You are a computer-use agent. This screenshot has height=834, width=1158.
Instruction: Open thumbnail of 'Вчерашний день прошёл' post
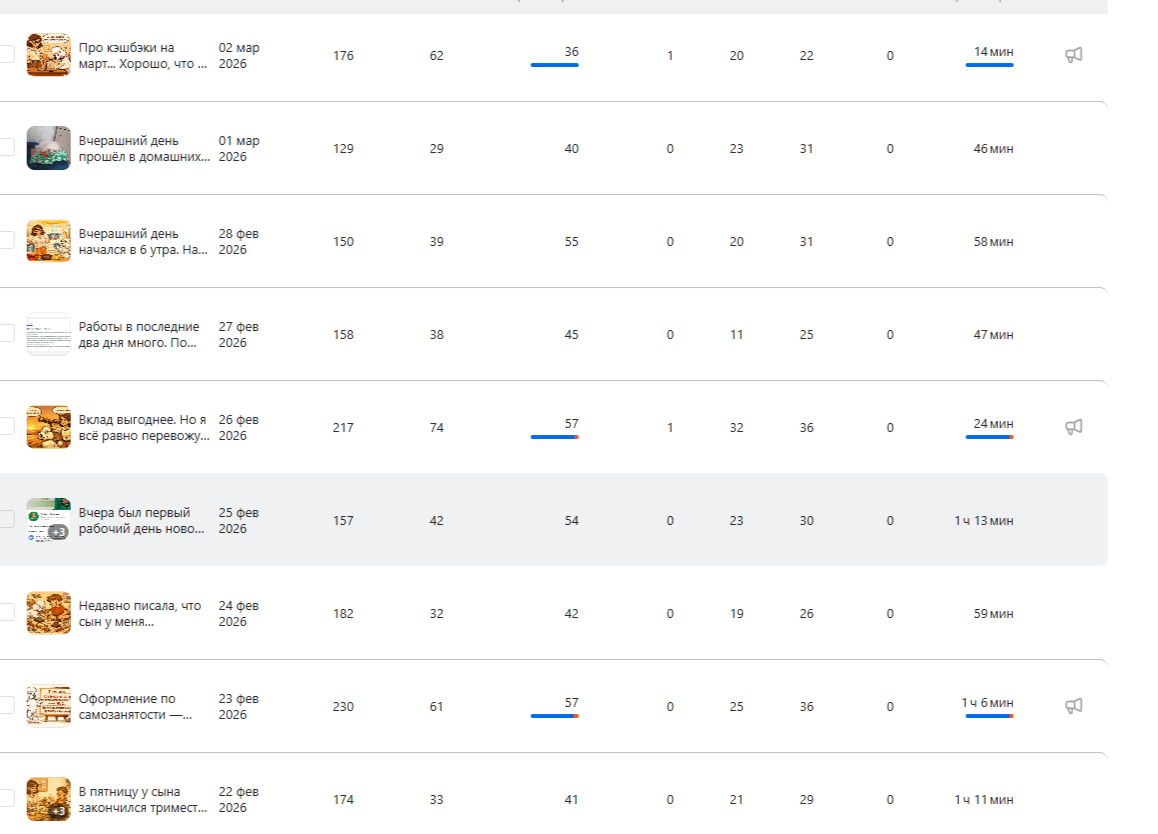[x=48, y=148]
